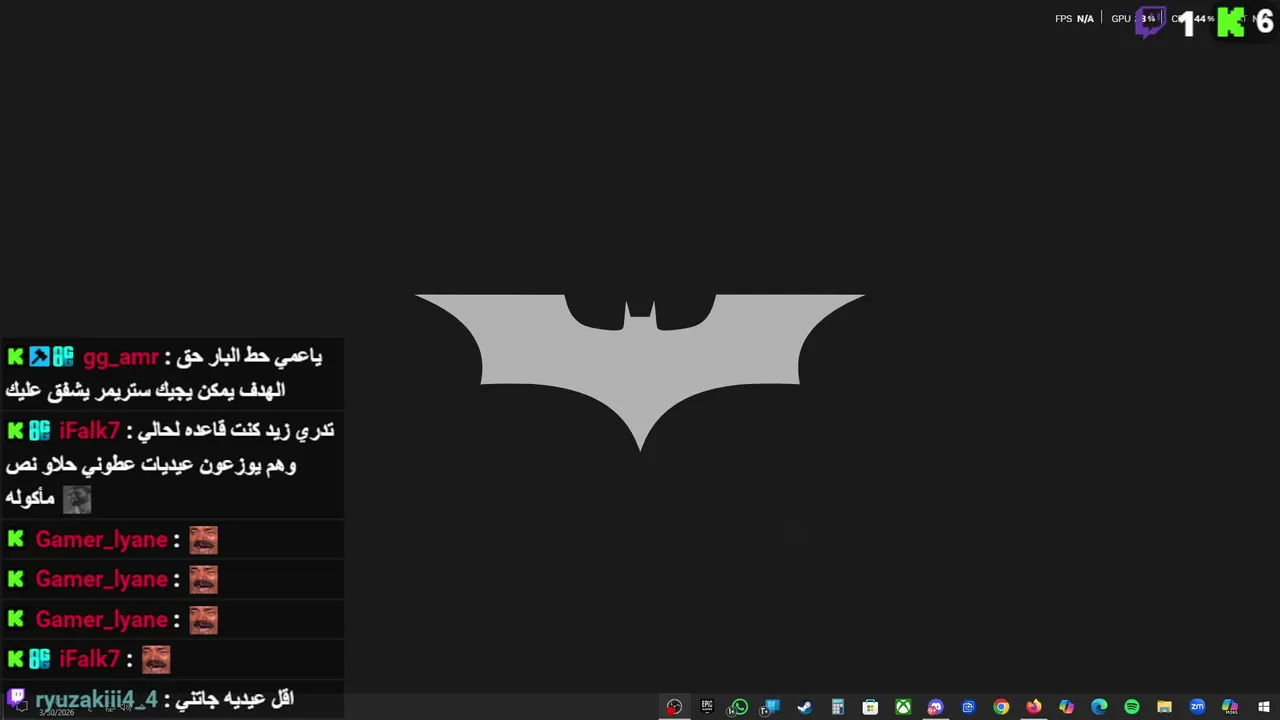Click the green Kick viewer-count logo

[1231, 21]
